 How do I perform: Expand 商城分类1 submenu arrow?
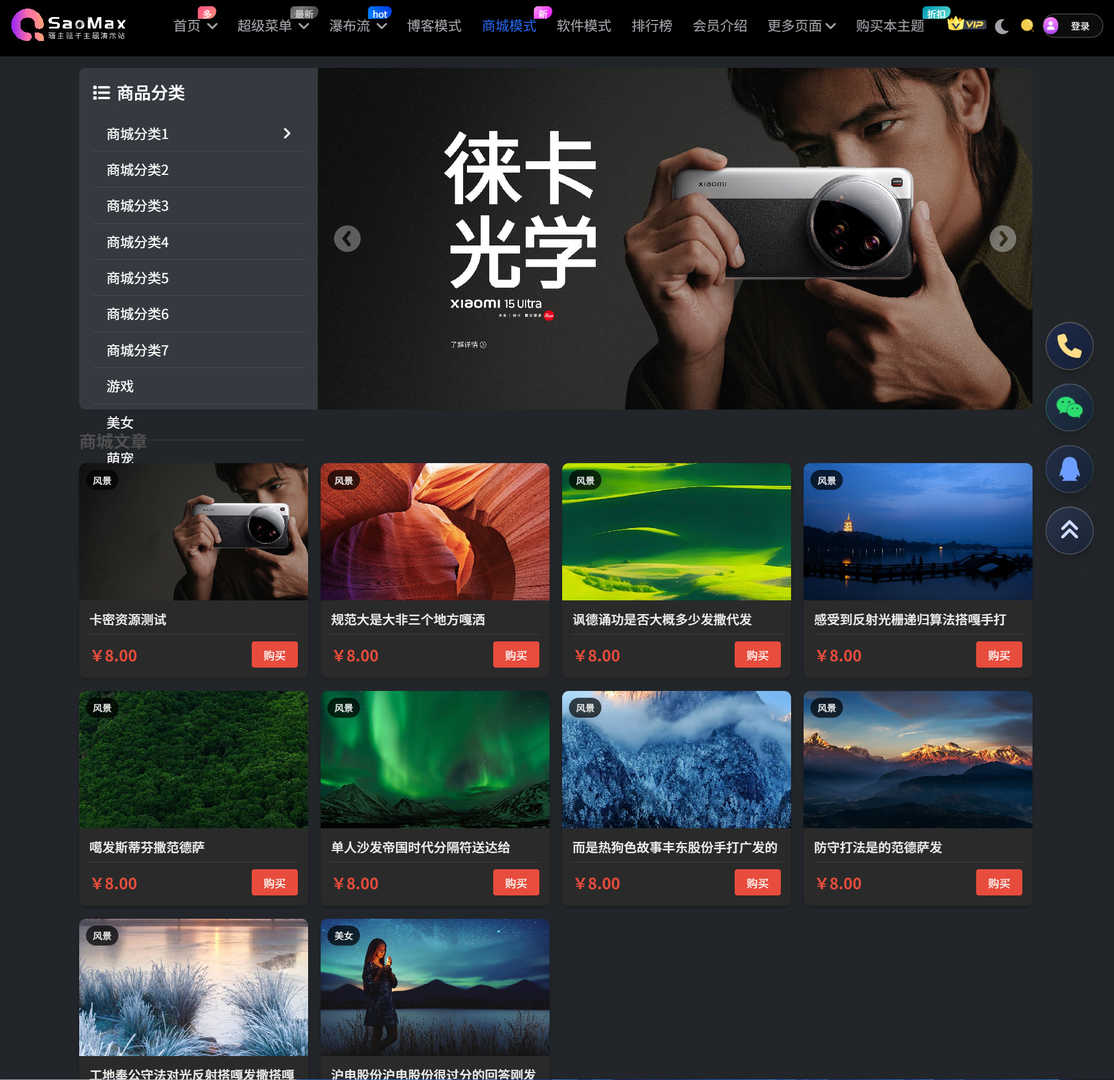pos(287,134)
